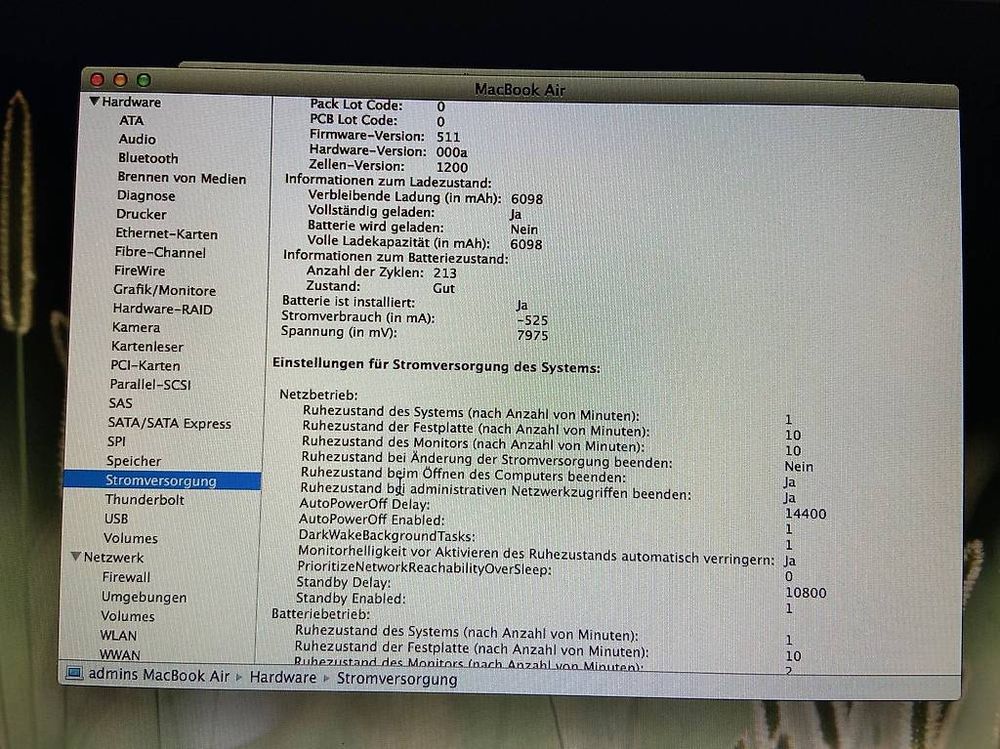
Task: Click Hardware header label in sidebar
Action: tap(131, 101)
